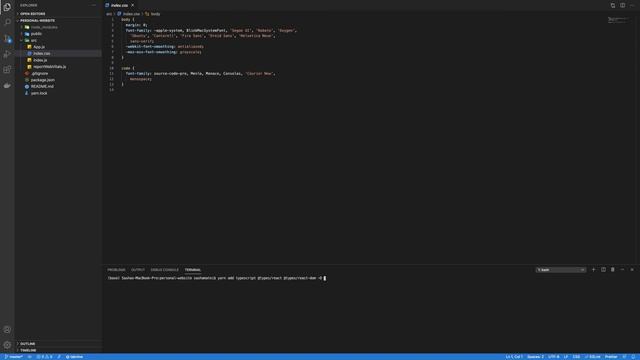
Task: Collapse the src folder
Action: (33, 40)
